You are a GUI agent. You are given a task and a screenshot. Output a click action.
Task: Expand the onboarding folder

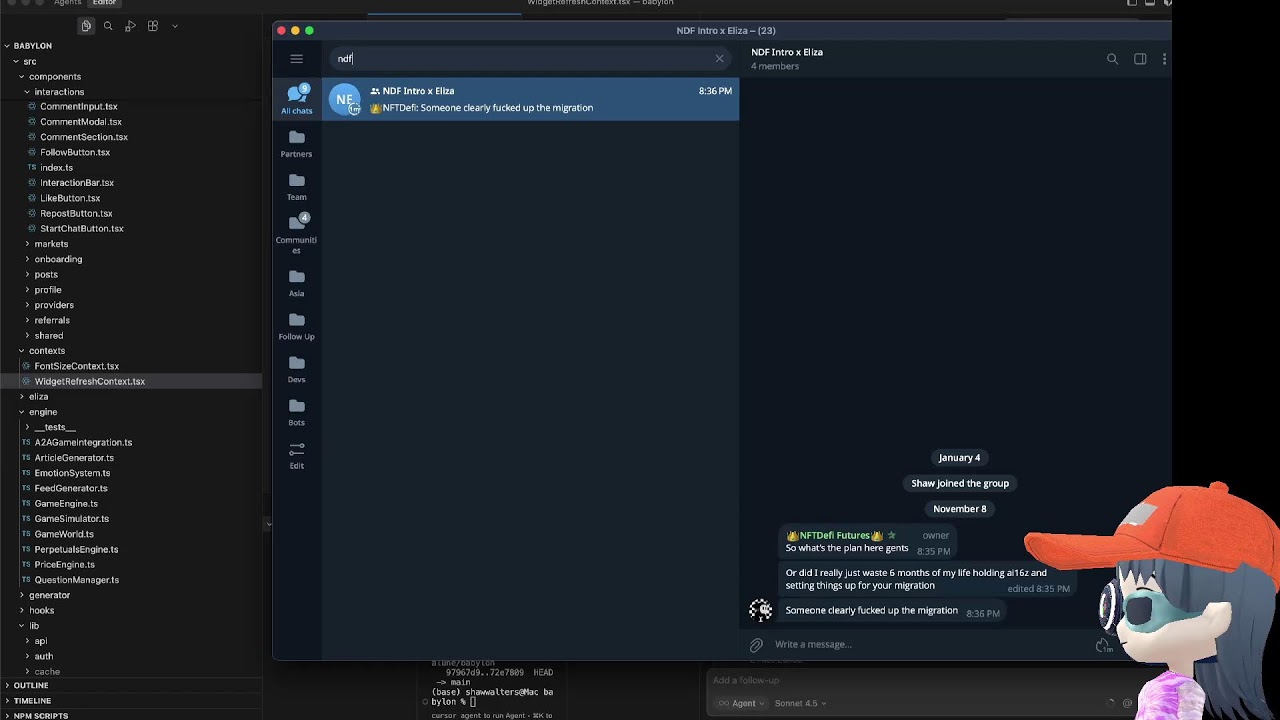click(58, 259)
